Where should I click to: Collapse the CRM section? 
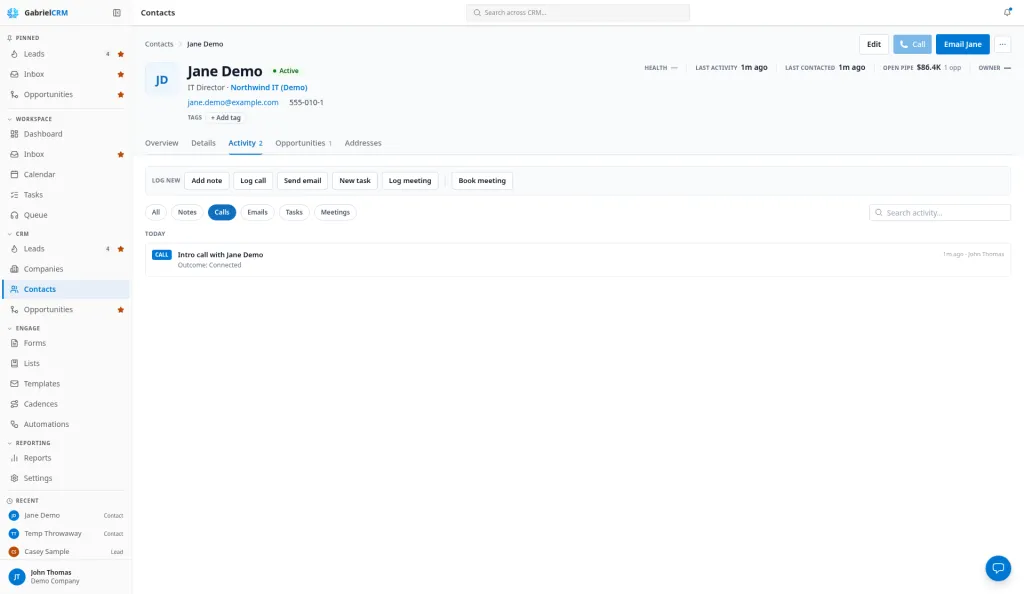point(18,234)
